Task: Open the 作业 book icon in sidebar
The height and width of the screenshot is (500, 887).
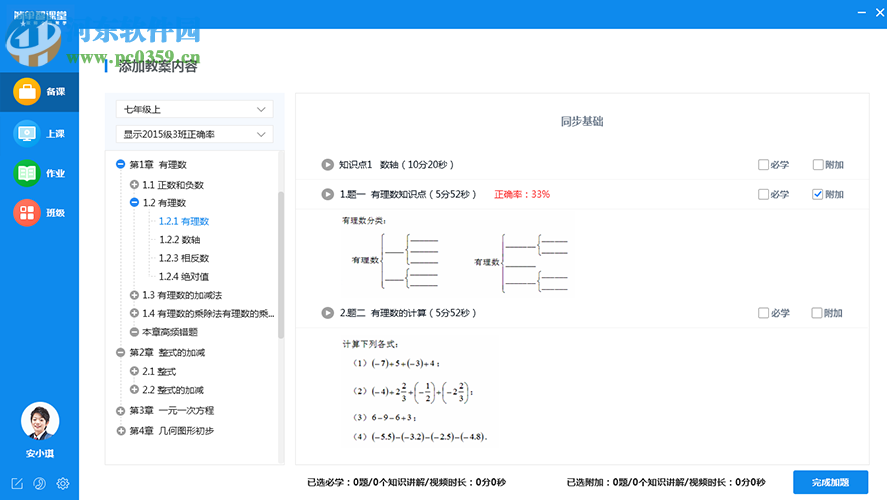Action: click(27, 173)
